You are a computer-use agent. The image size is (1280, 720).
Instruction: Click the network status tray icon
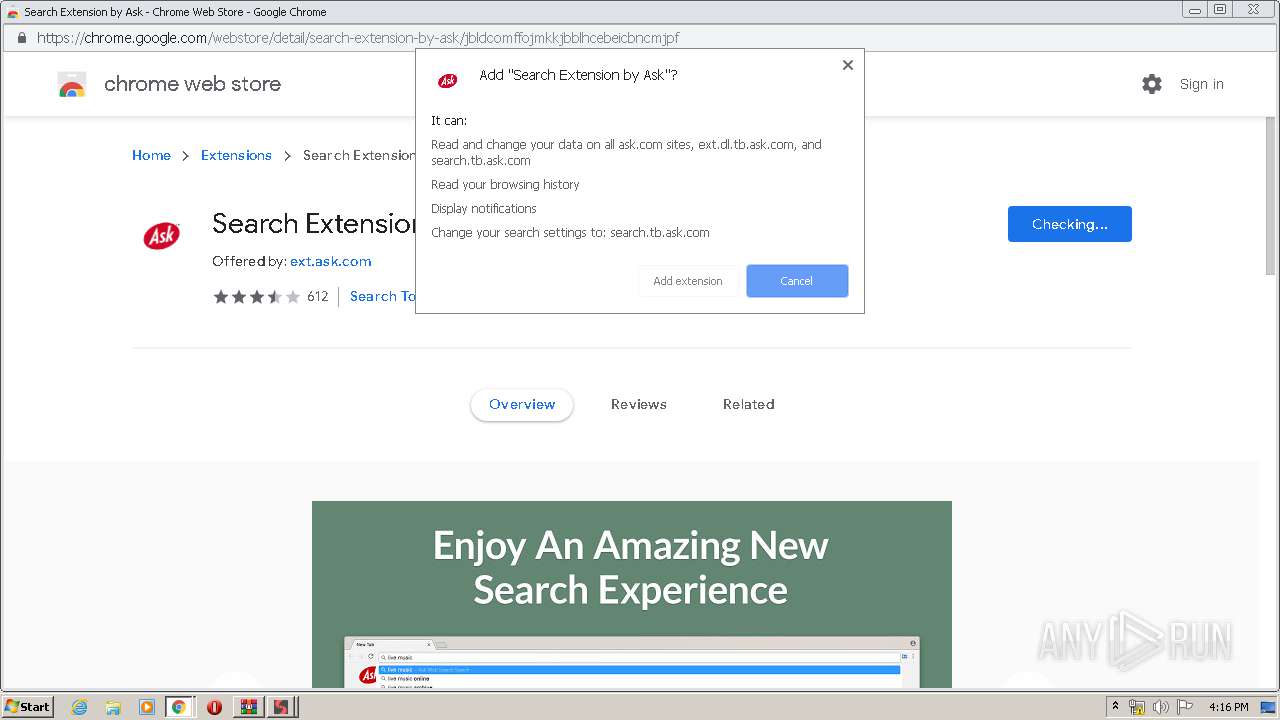pyautogui.click(x=1137, y=707)
